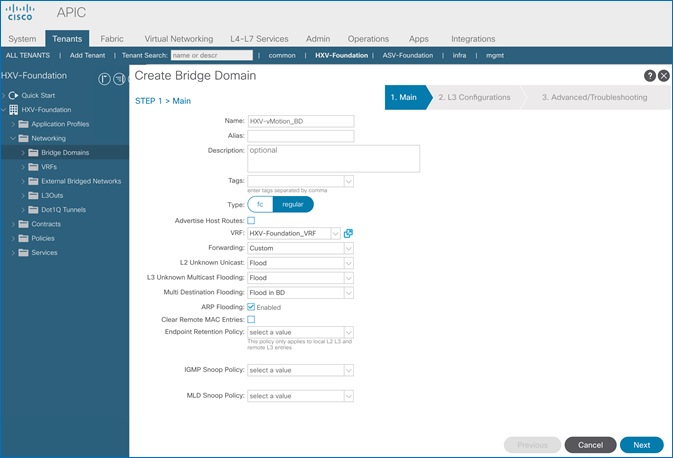Select the common tenant link

[282, 55]
